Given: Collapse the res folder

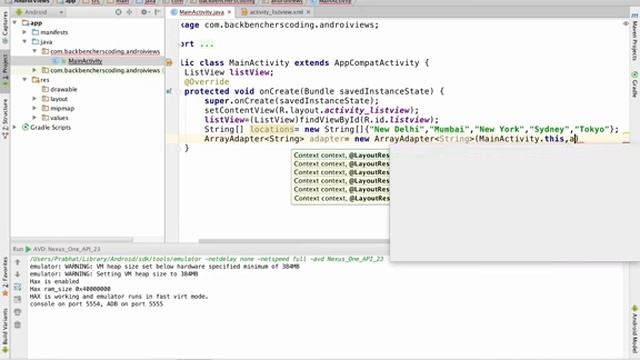Looking at the screenshot, I should coord(24,80).
